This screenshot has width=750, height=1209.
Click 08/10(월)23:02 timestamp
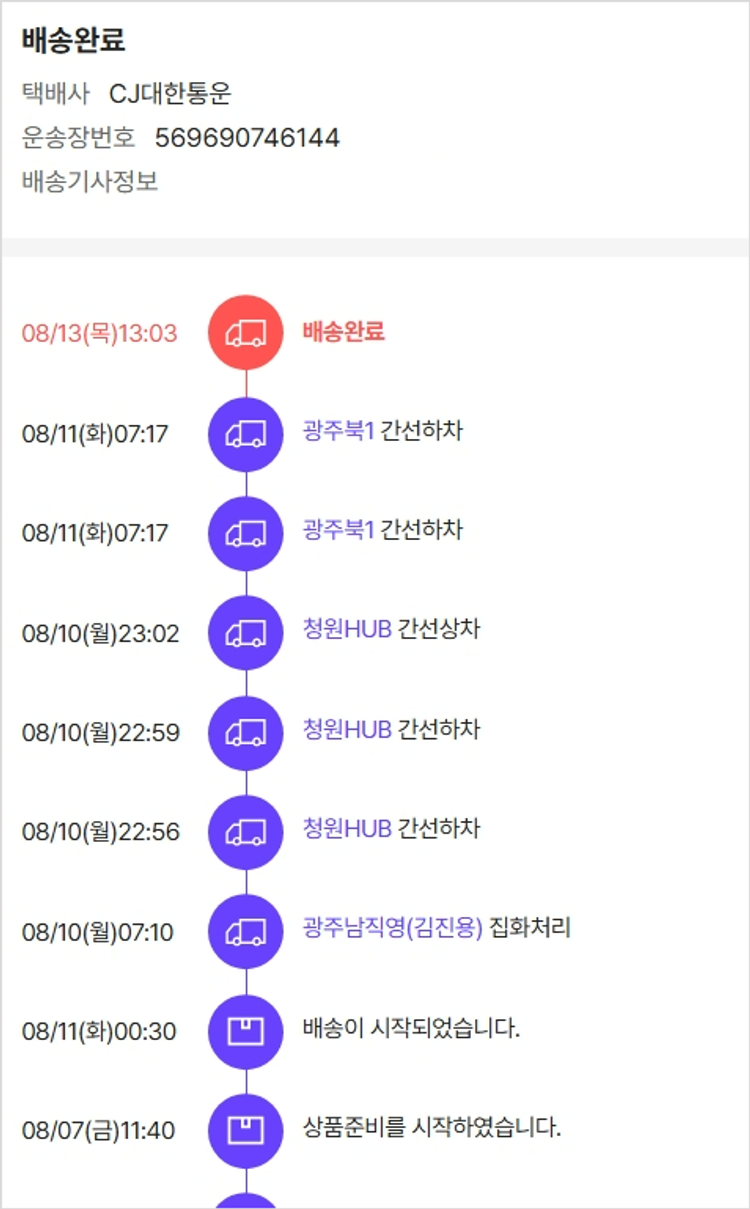point(100,633)
